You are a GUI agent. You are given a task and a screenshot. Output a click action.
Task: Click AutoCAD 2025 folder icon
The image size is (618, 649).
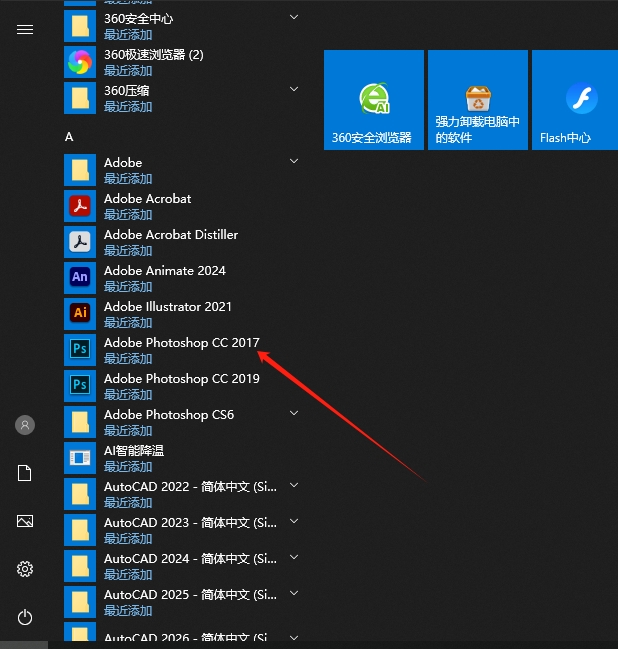(x=80, y=602)
